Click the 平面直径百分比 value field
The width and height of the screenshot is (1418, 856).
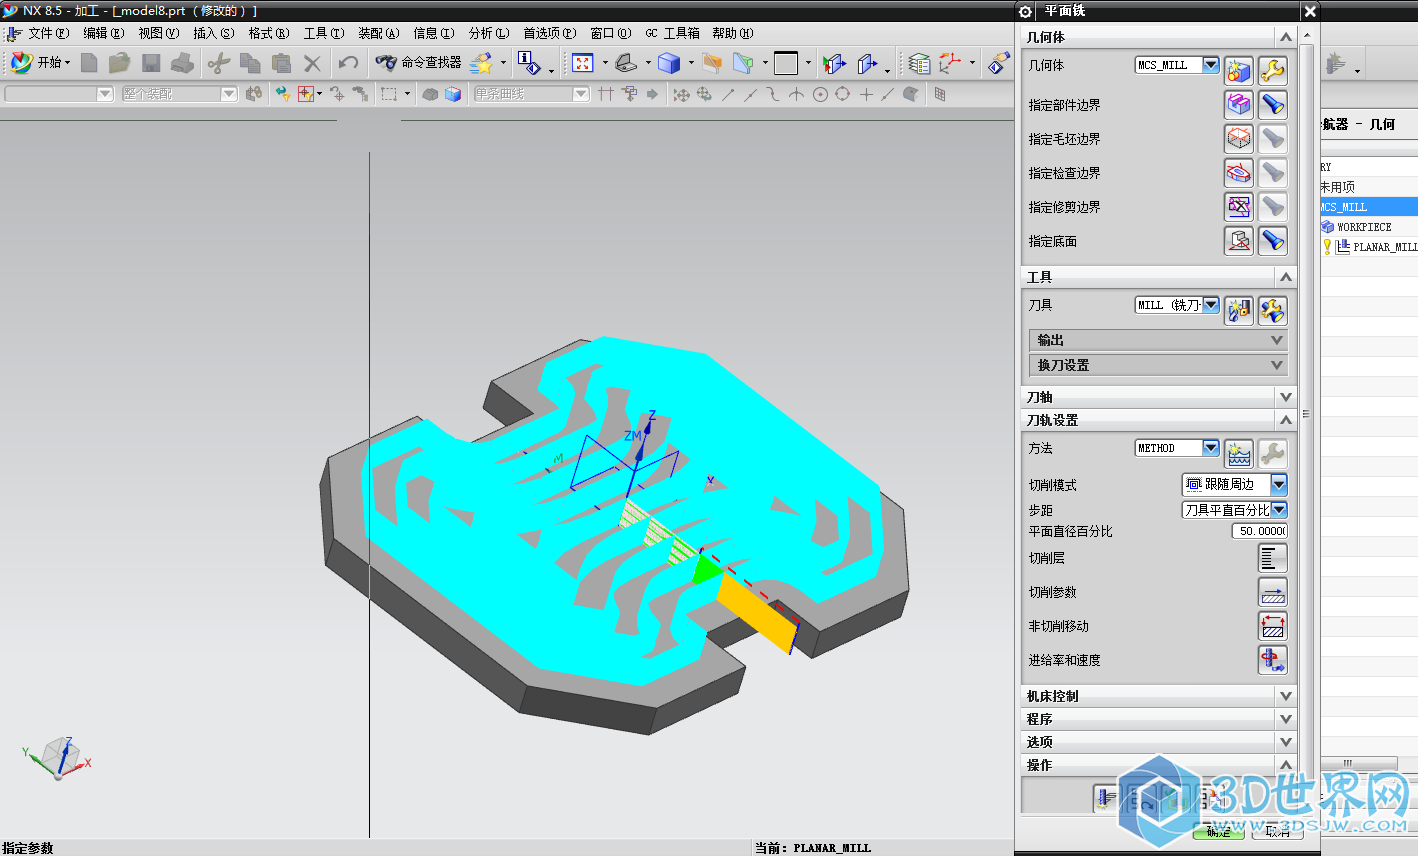[1260, 531]
